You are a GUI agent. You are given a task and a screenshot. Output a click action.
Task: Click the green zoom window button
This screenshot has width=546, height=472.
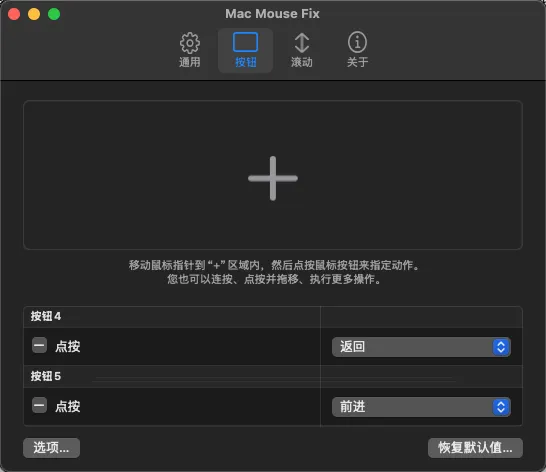(54, 14)
